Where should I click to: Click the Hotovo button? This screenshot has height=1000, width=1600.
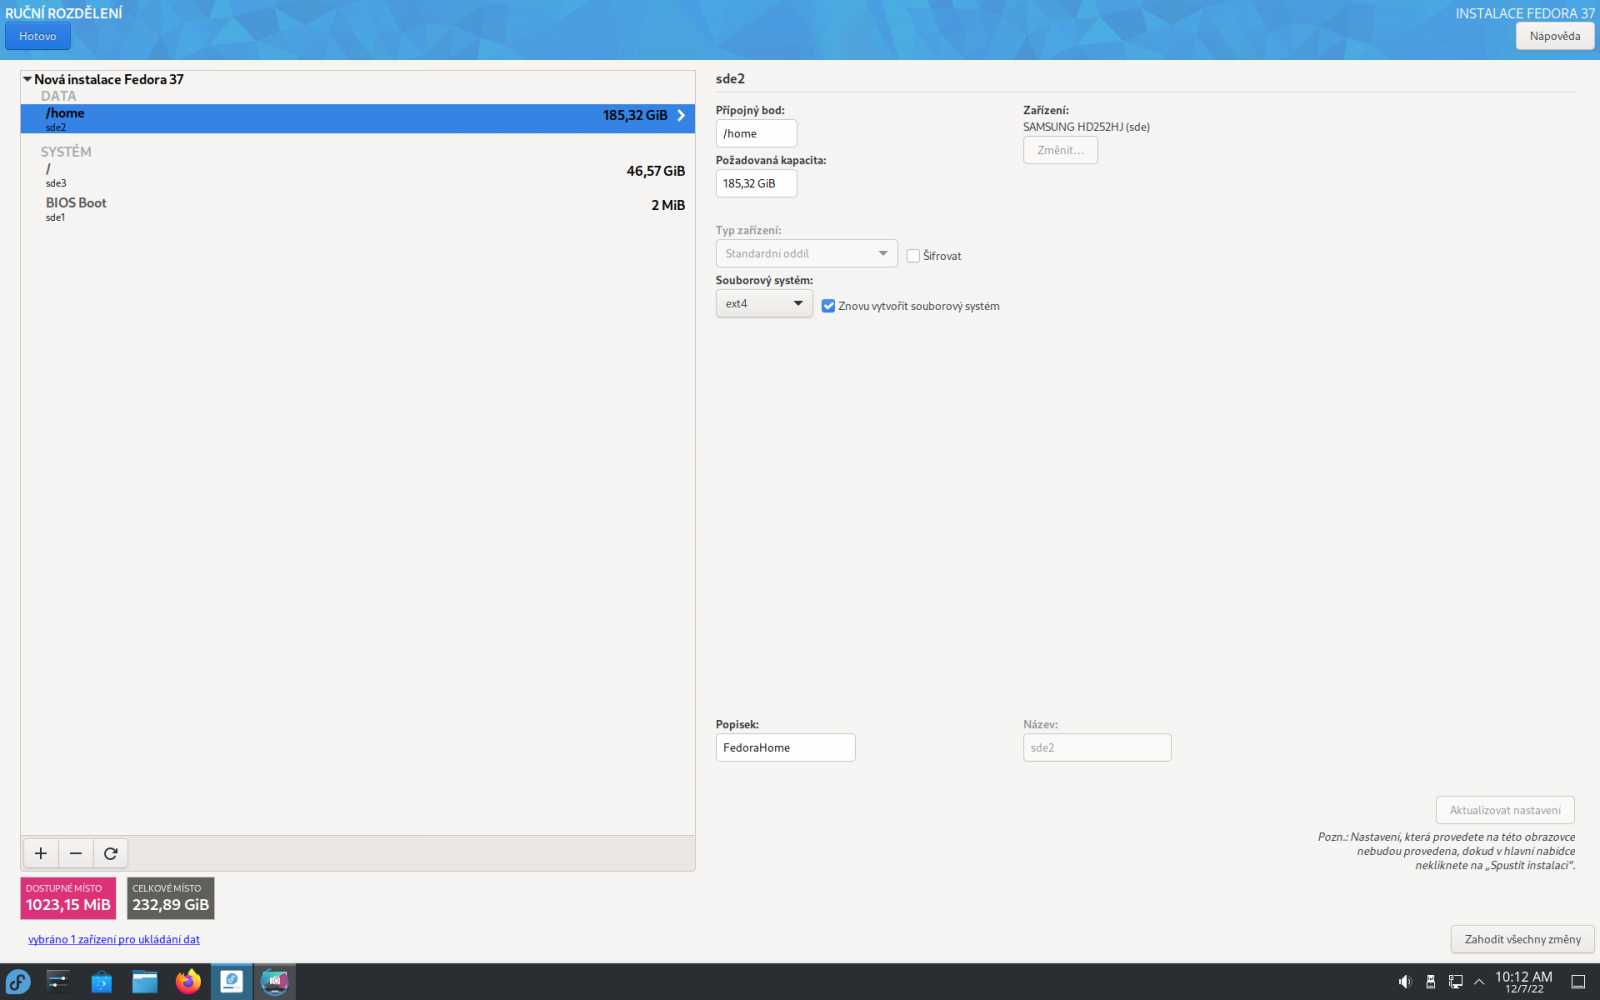point(38,36)
